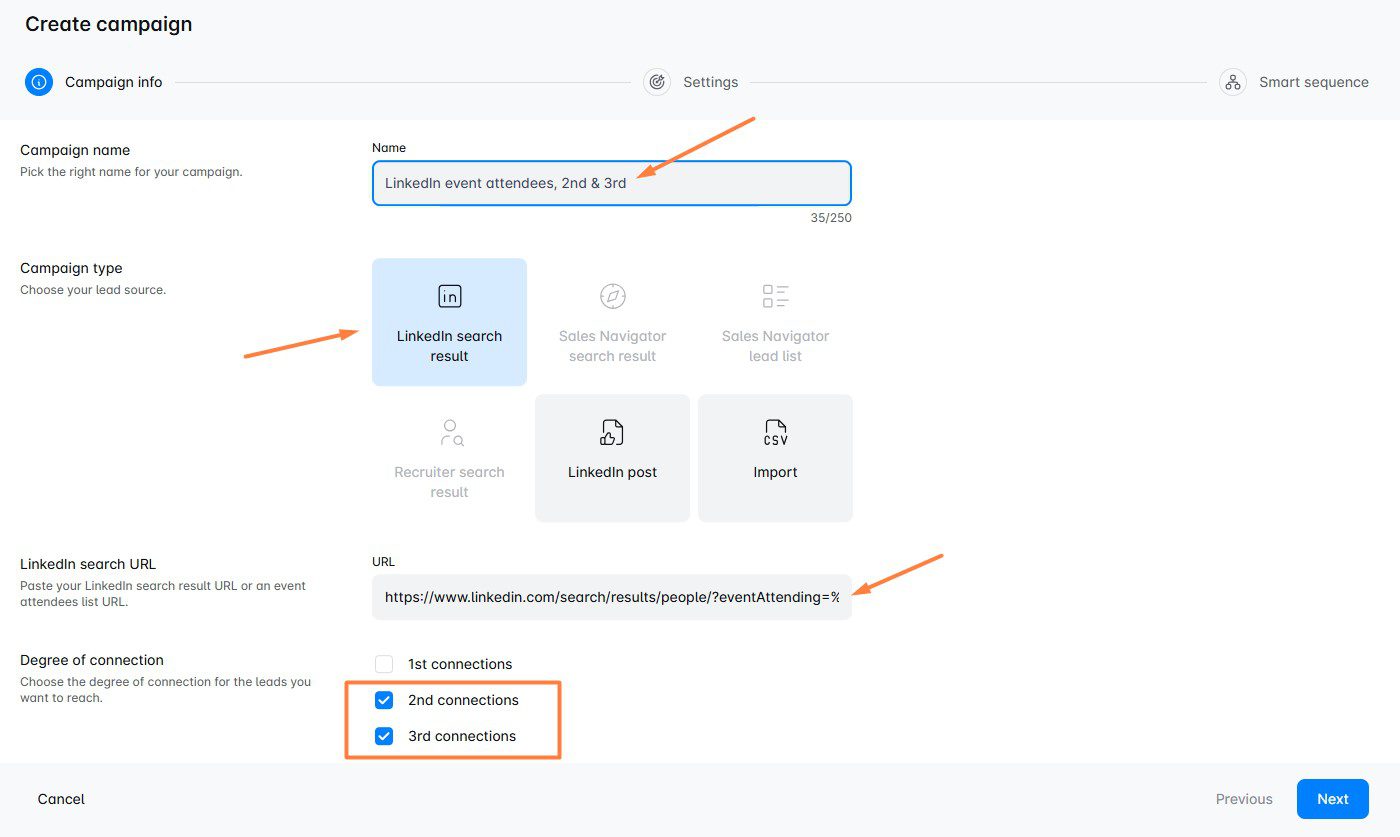Click the Recruiter person-search icon
Screen dimensions: 1400x837
(451, 432)
